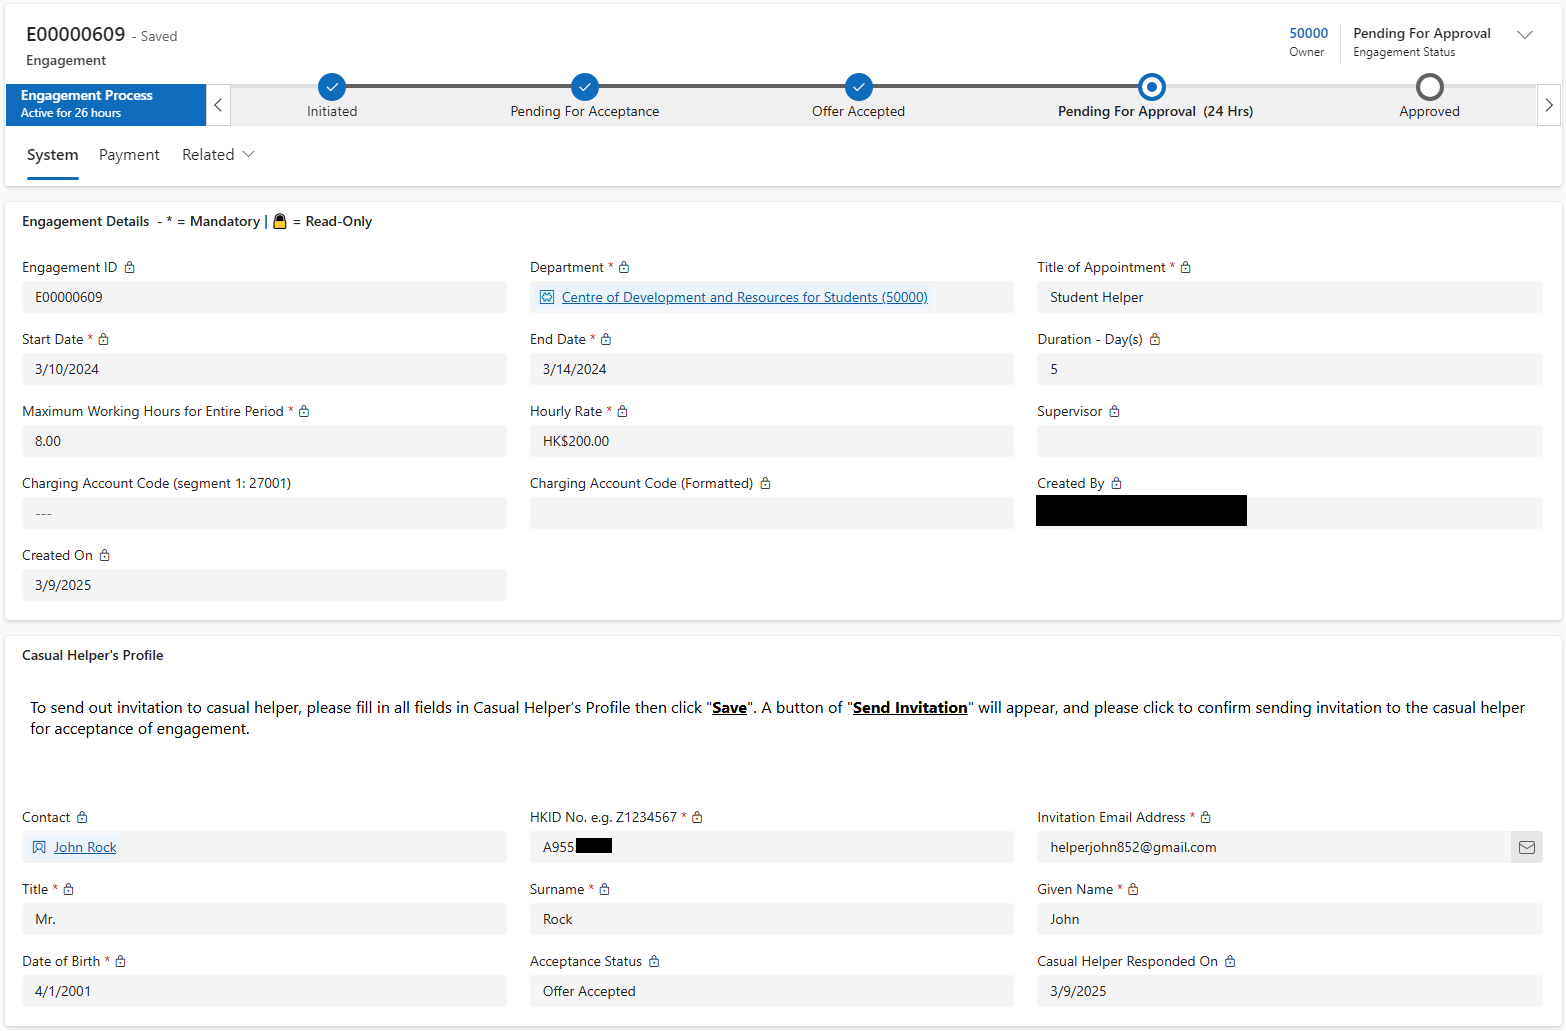Click the Initiated stage checkmark circle

(332, 87)
